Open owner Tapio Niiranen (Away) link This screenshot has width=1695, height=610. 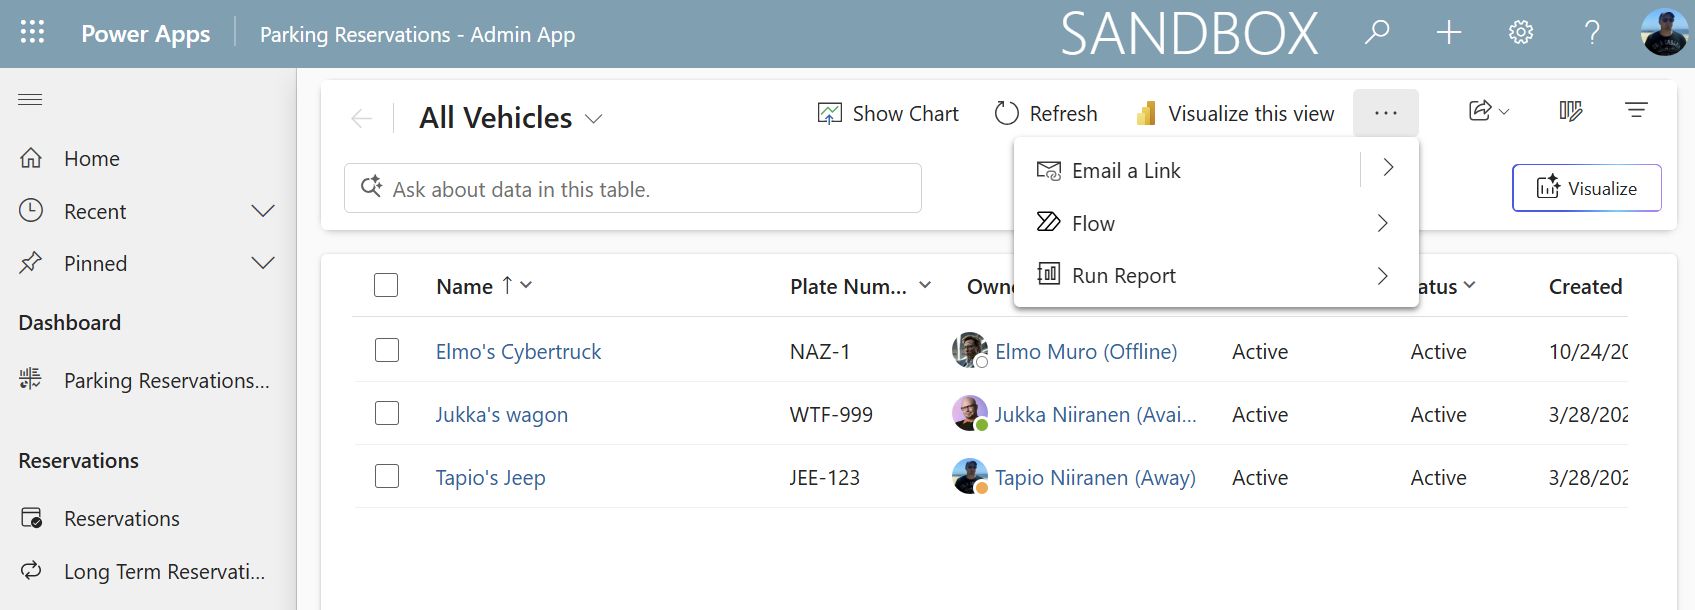(1095, 477)
